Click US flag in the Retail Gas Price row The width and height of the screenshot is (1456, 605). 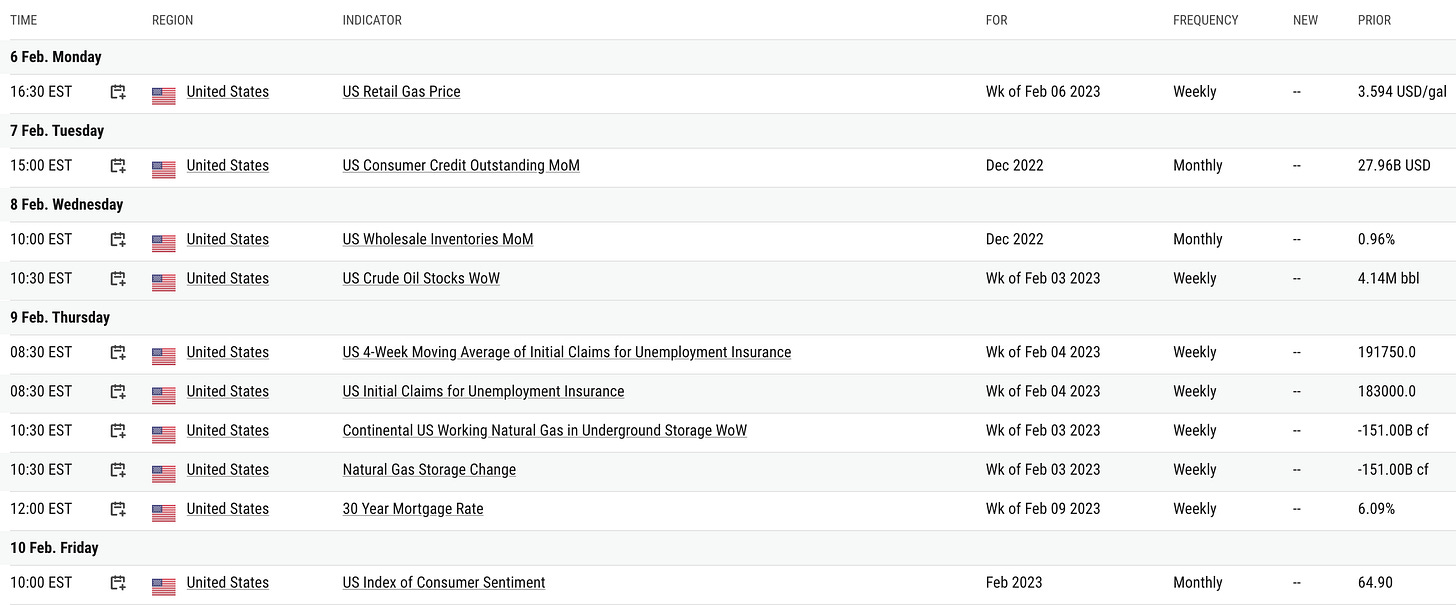tap(164, 95)
